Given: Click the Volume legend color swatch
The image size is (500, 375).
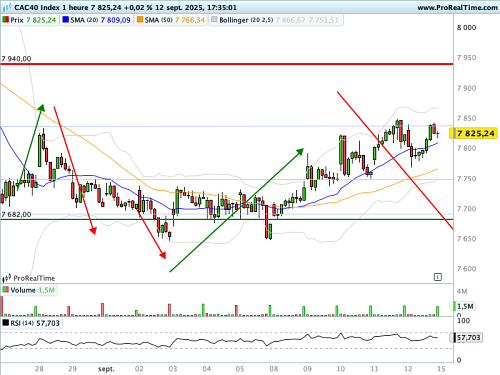Looking at the screenshot, I should pos(5,289).
